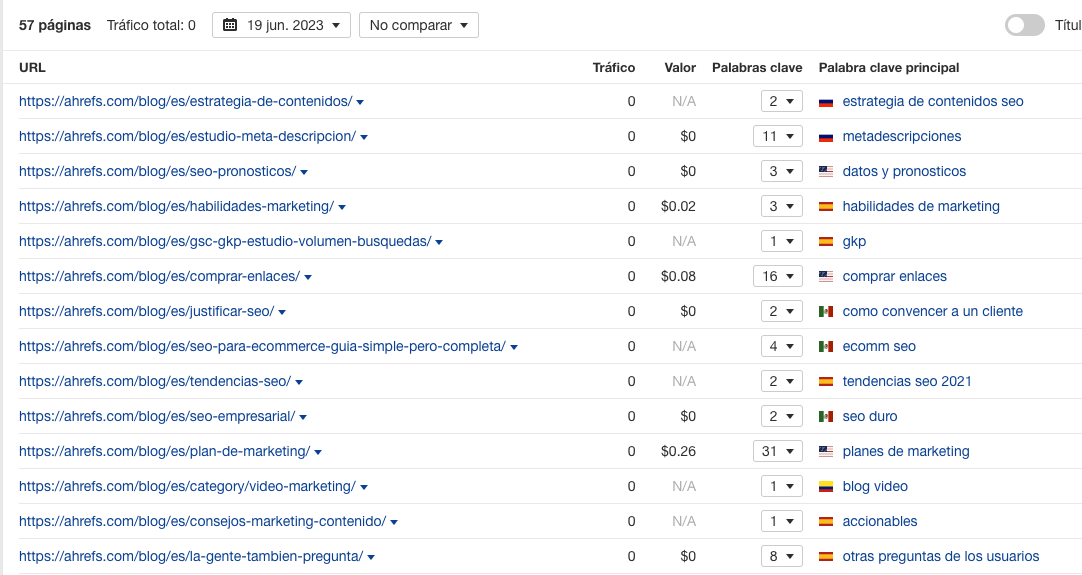Click keyword tendencias seo 2021
The height and width of the screenshot is (575, 1082).
[x=907, y=381]
